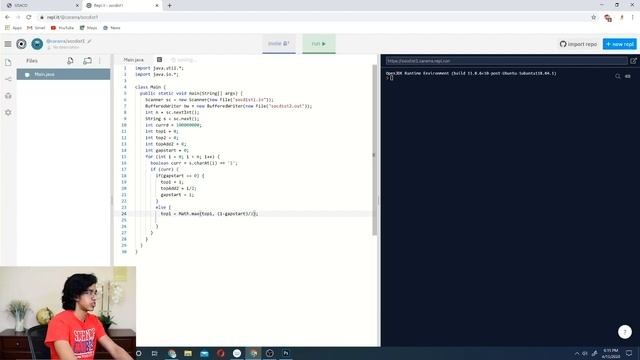This screenshot has height=360, width=640.
Task: Reload the browser page
Action: tap(29, 17)
